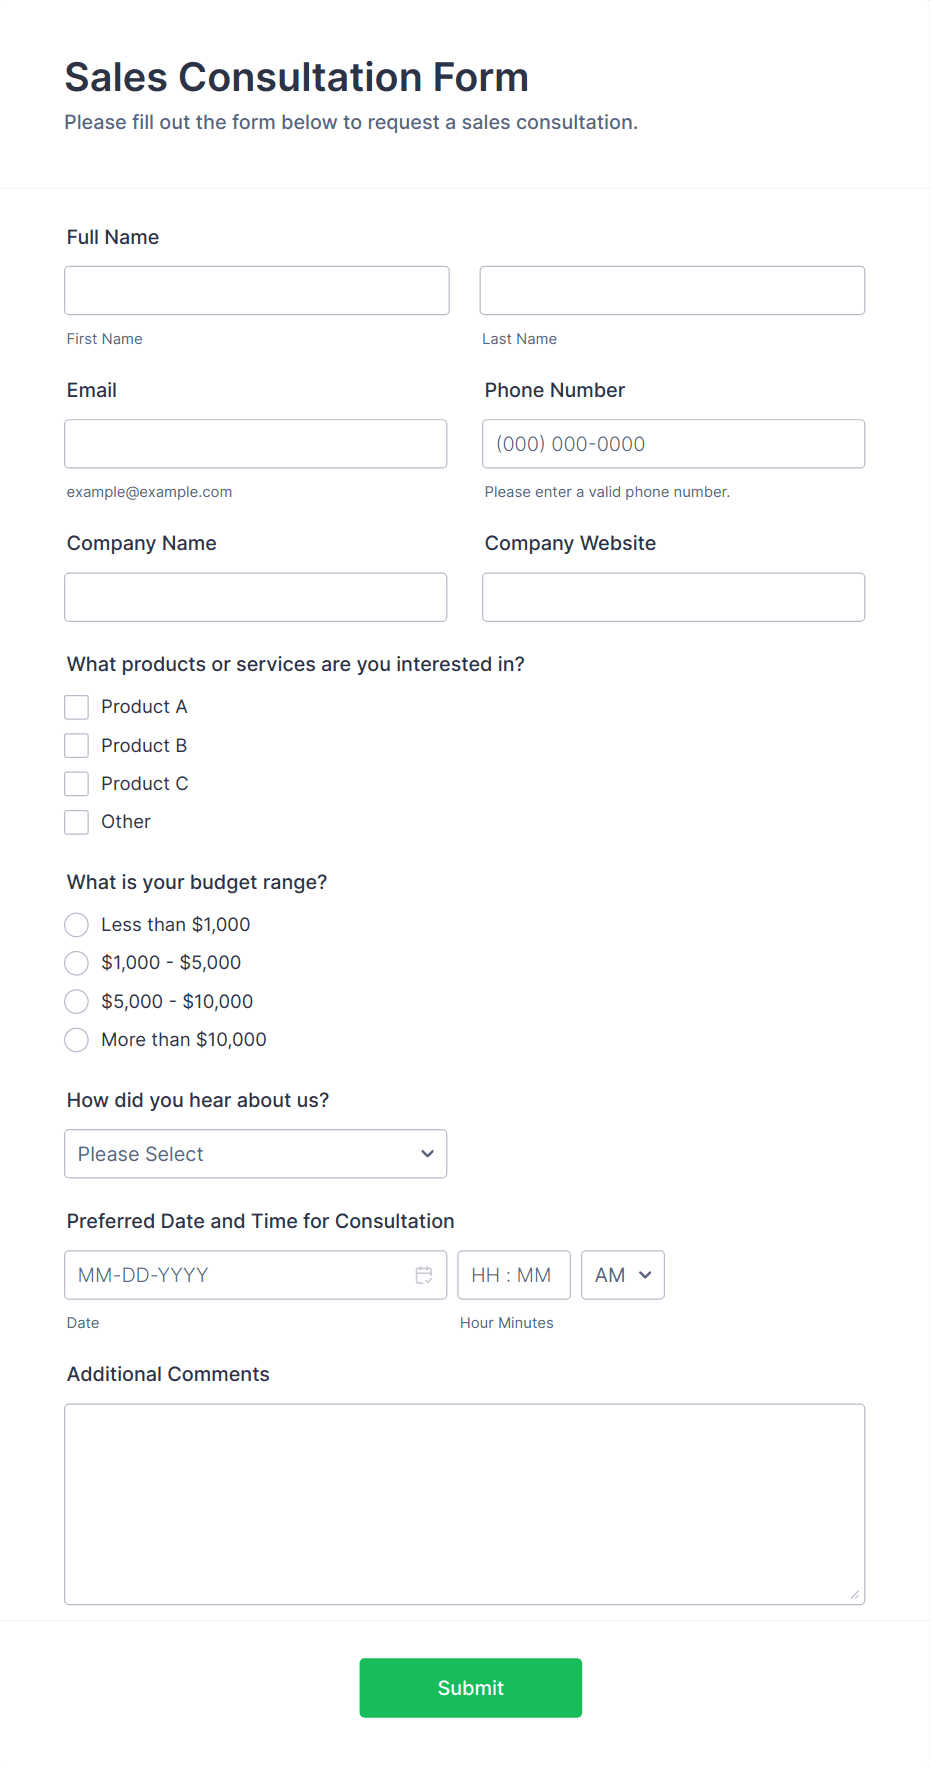Select the 'Less than $1,000' budget option
The image size is (930, 1767).
pos(76,924)
